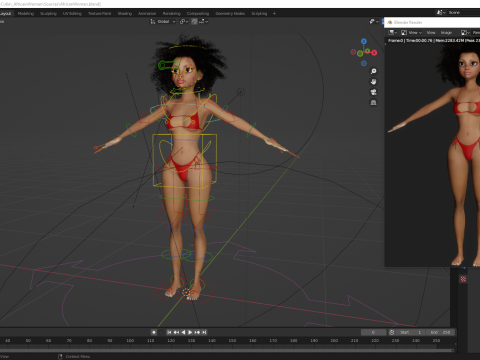Open the snapping options dropdown
Screen dimensions: 480x360
203,22
